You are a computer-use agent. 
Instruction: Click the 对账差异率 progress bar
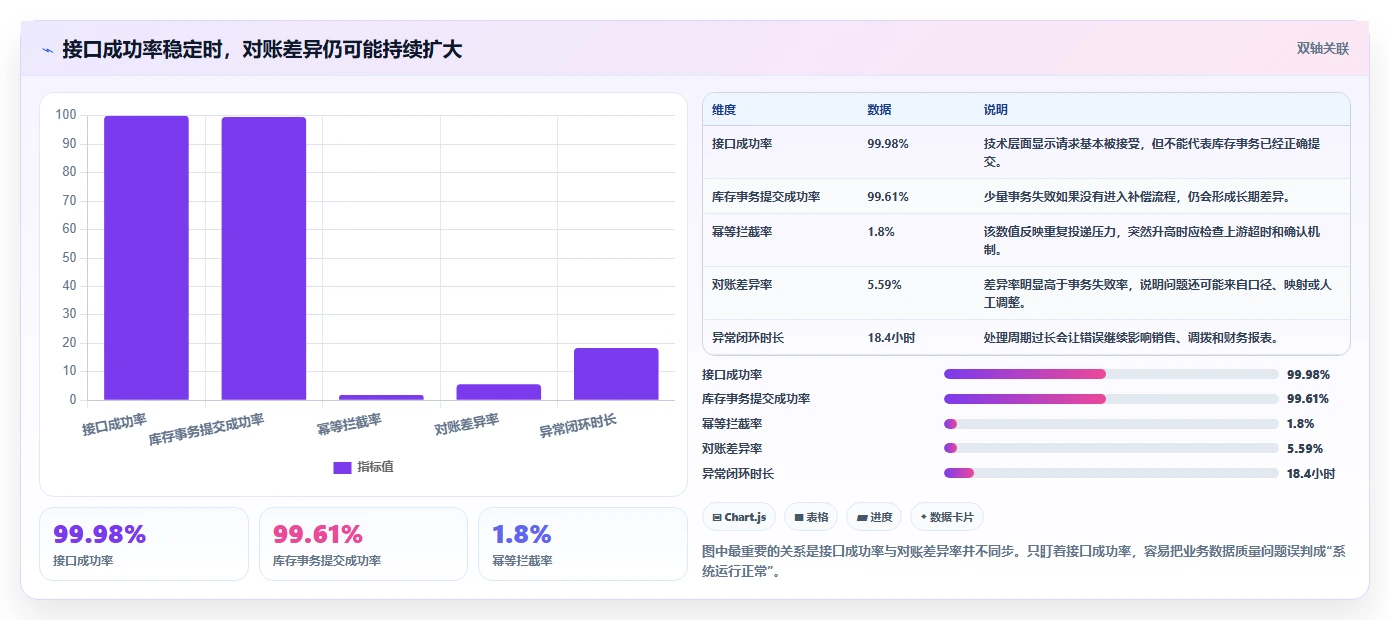1111,449
